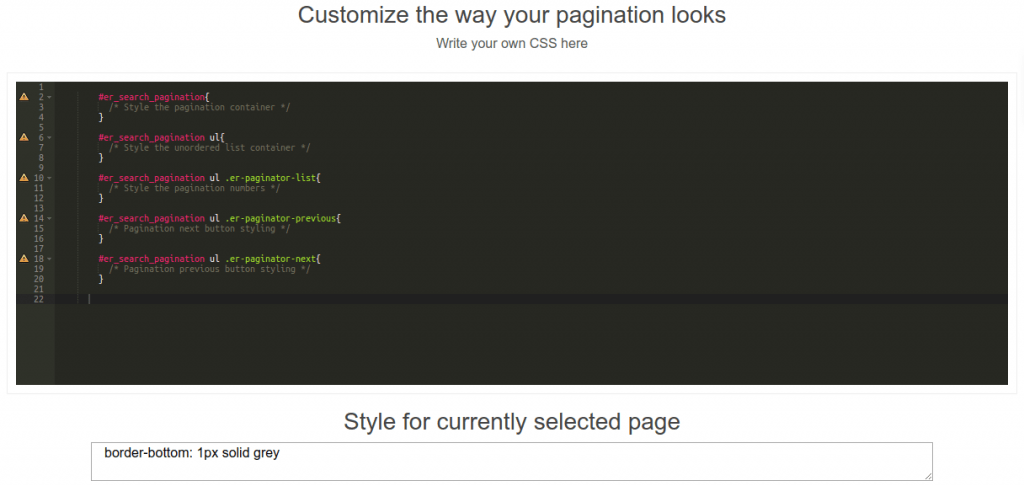Collapse the er-paginator-list block at line 10
Image resolution: width=1024 pixels, height=486 pixels.
(x=49, y=178)
